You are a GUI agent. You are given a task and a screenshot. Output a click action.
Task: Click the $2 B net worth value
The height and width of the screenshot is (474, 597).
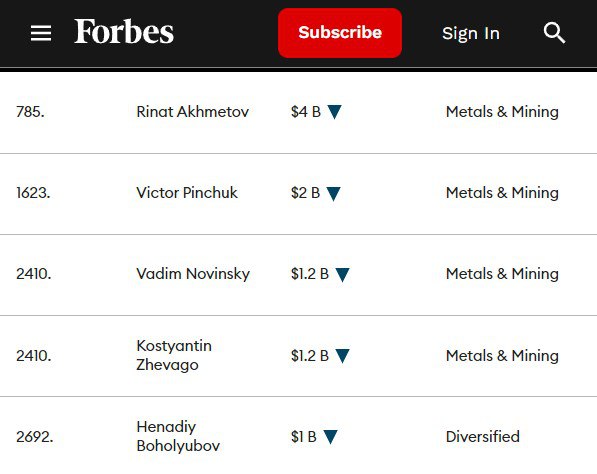[x=305, y=193]
